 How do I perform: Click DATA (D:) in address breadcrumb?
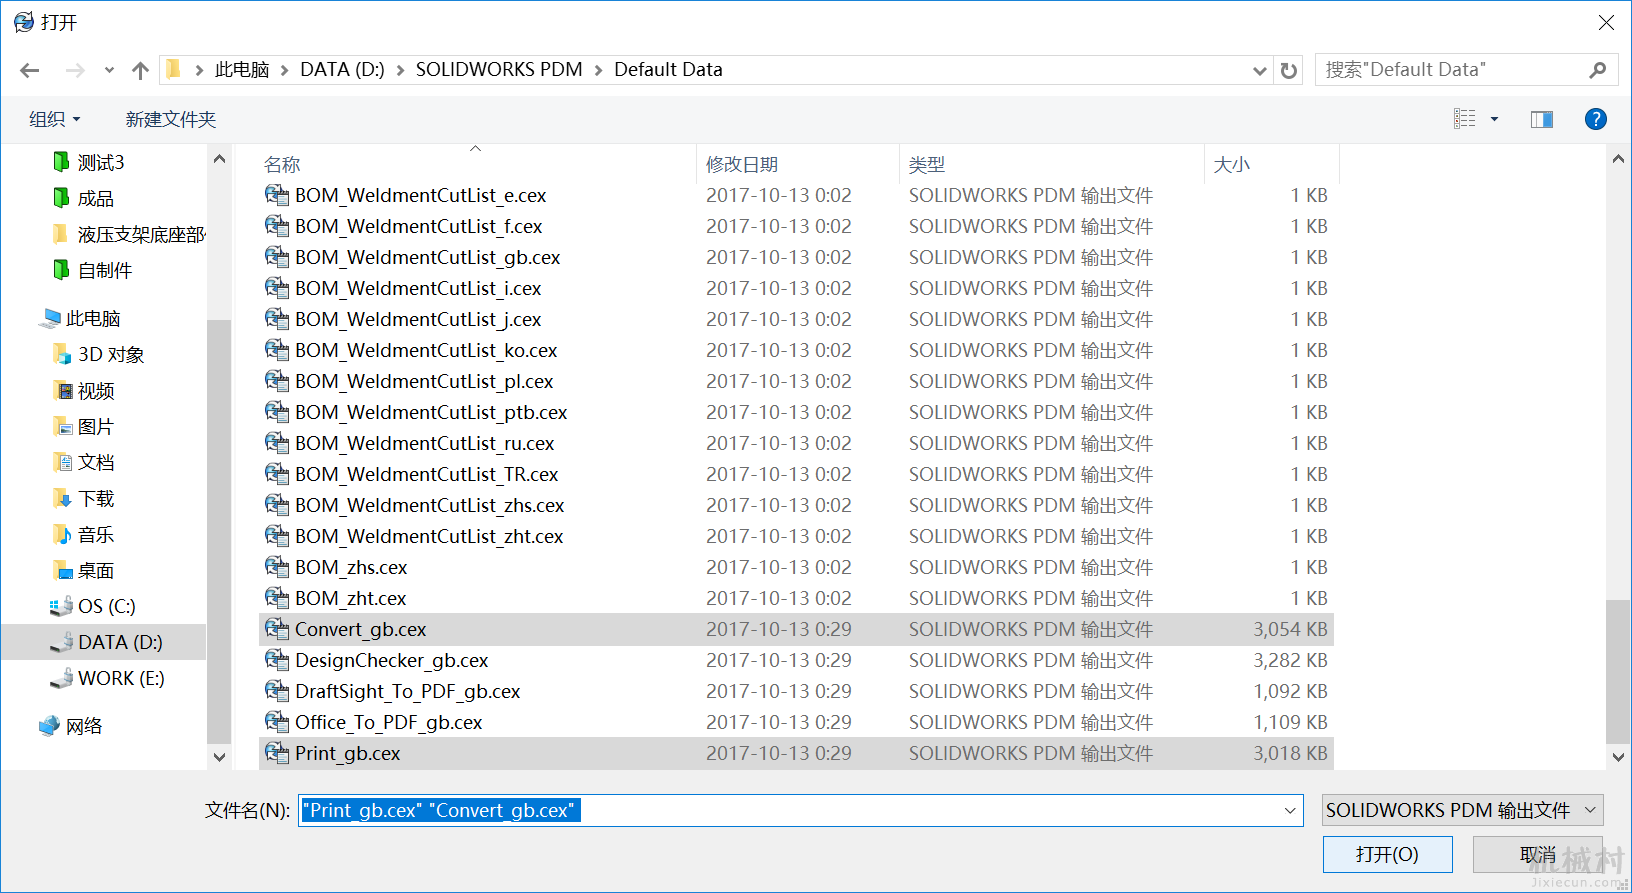[x=342, y=70]
